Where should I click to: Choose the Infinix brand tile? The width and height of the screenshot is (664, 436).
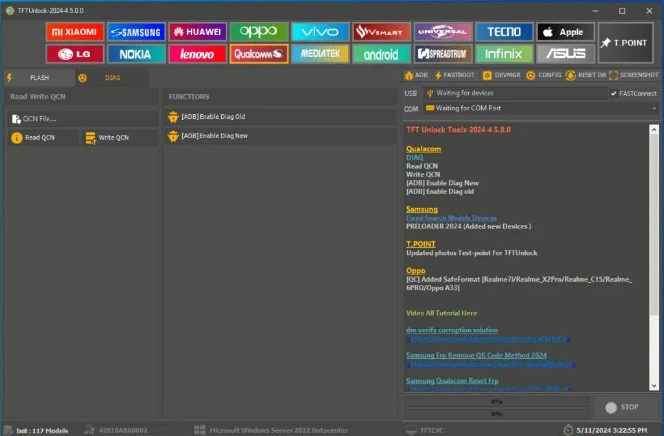pyautogui.click(x=504, y=54)
